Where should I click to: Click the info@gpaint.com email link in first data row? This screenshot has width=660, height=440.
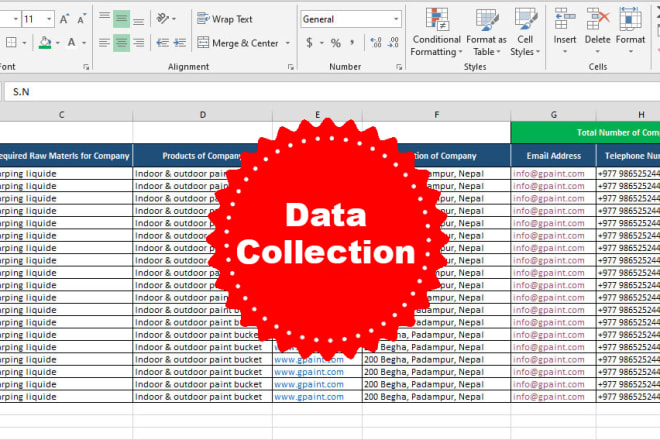click(549, 173)
